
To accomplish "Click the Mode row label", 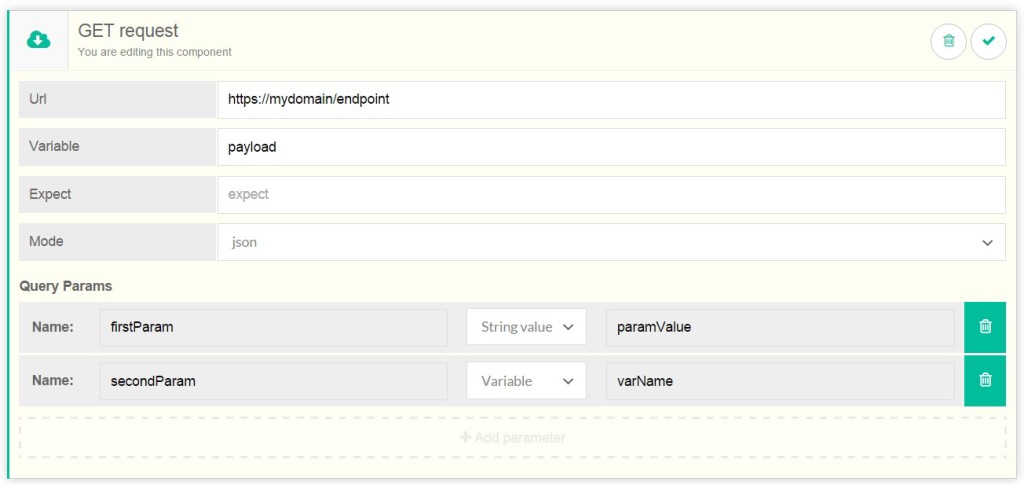I will [47, 242].
